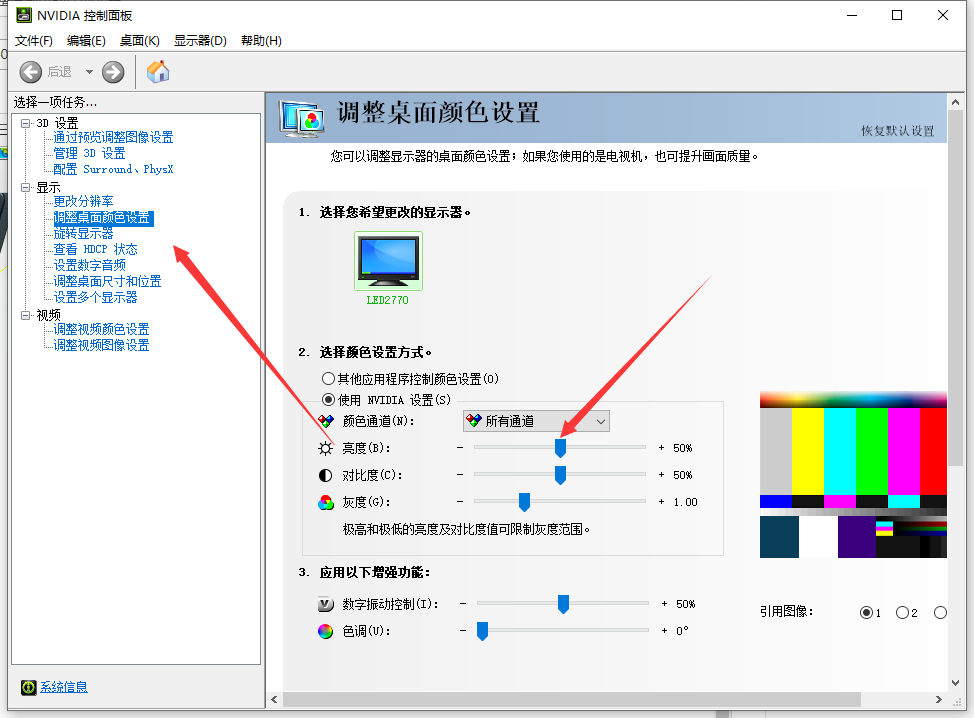
Task: Click the 系统信息 link
Action: 63,687
